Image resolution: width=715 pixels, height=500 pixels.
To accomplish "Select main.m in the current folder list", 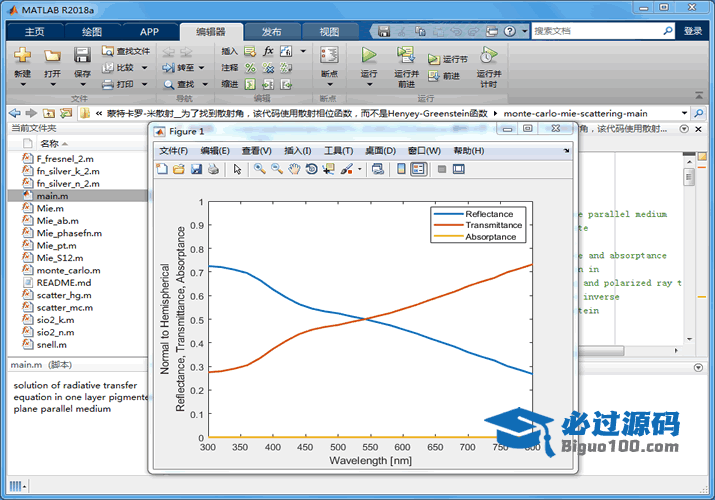I will 78,196.
